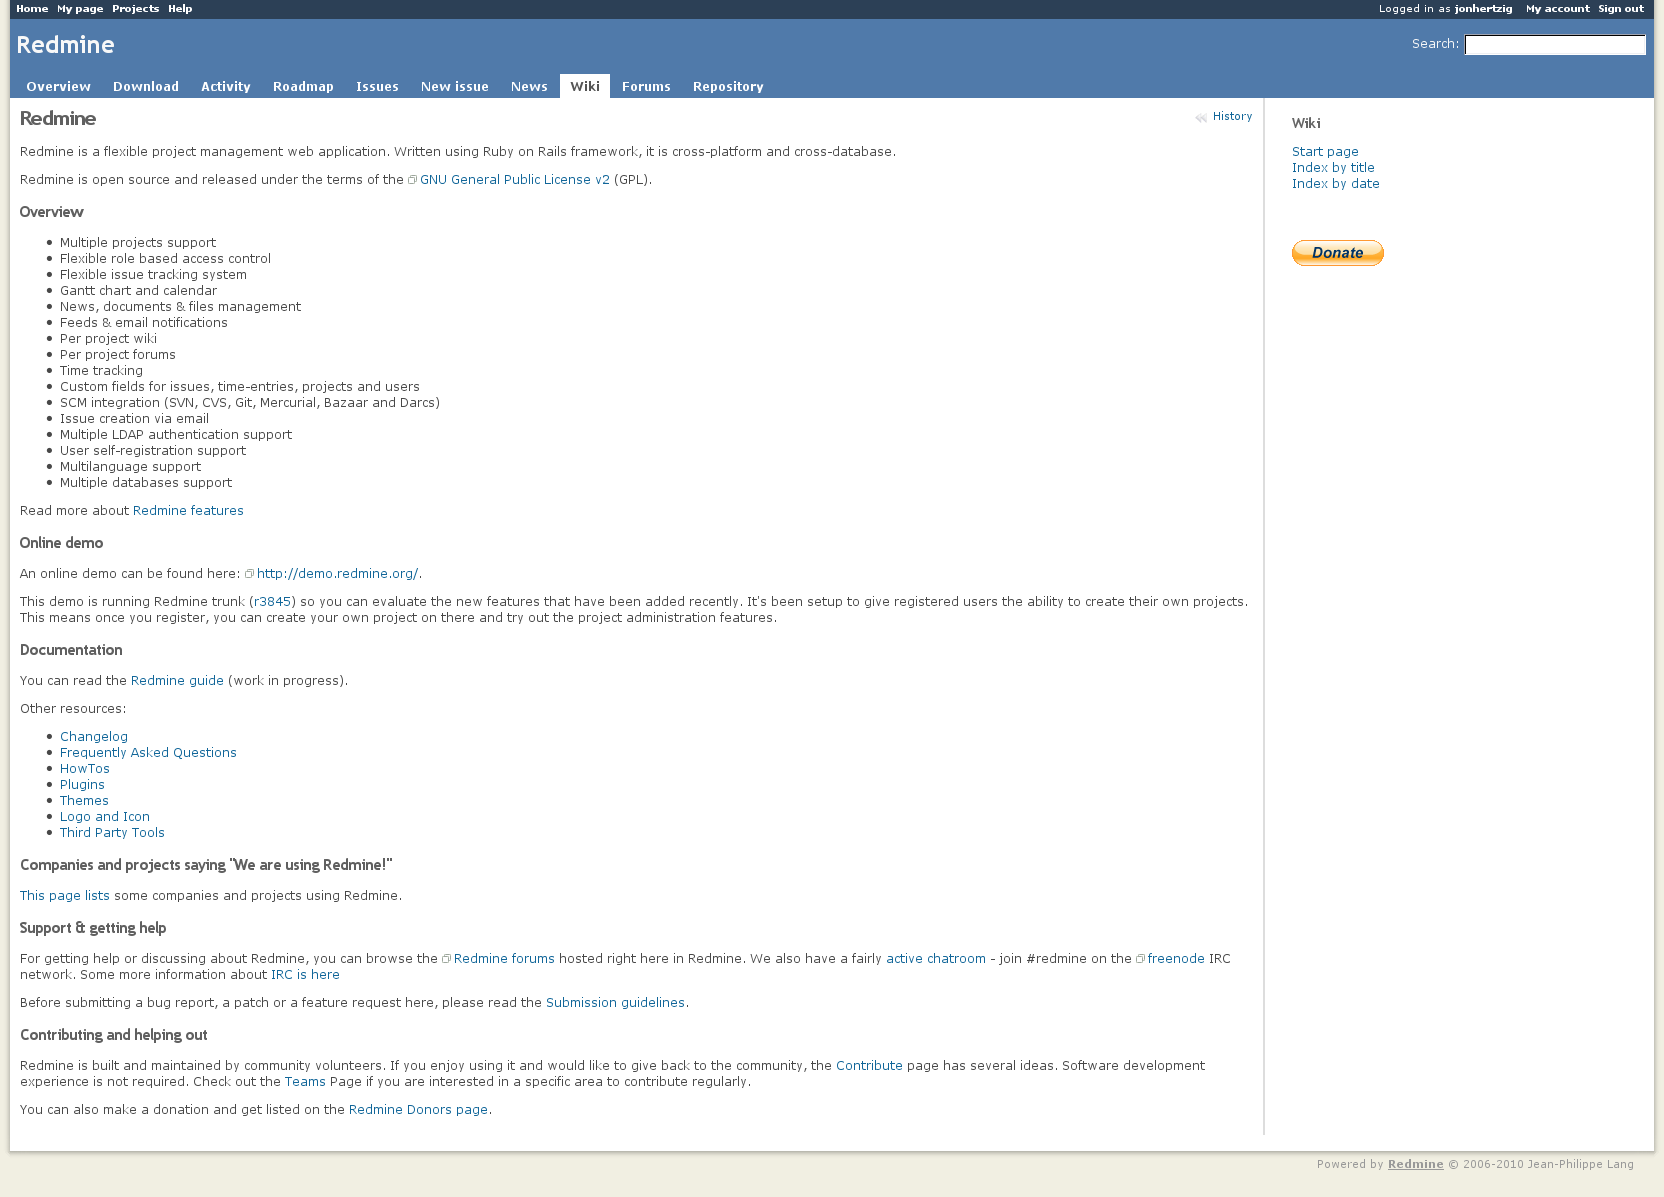Click 'Gantt chart and calendar' list item
This screenshot has height=1197, width=1664.
click(x=138, y=291)
